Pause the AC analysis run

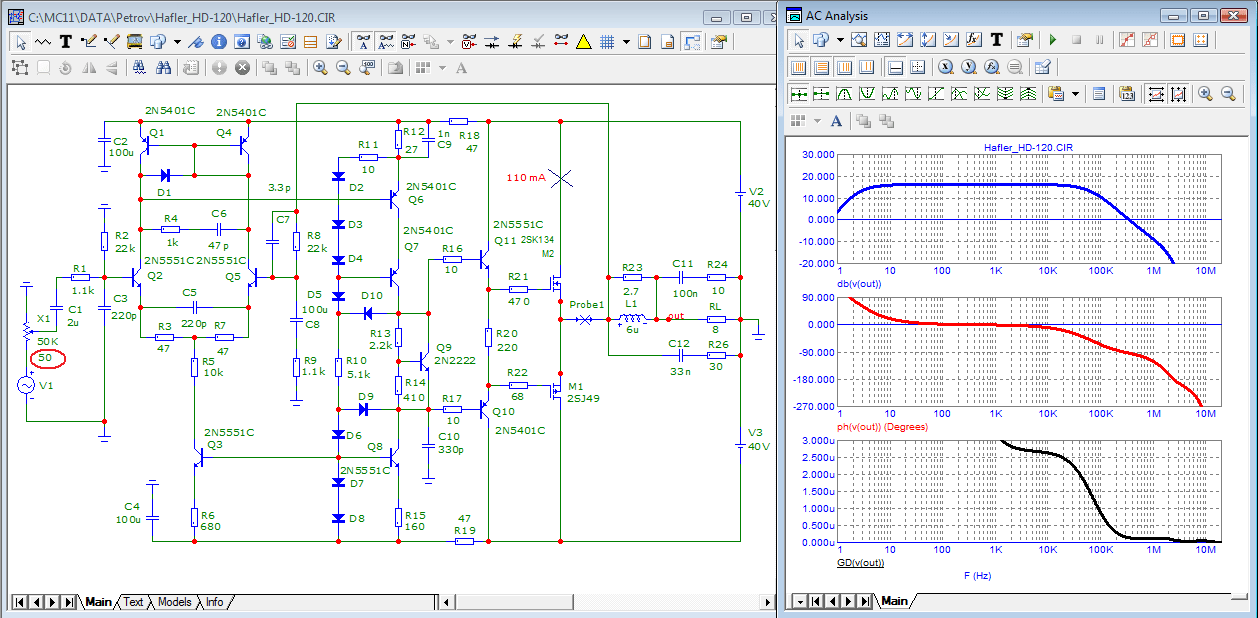point(1100,40)
